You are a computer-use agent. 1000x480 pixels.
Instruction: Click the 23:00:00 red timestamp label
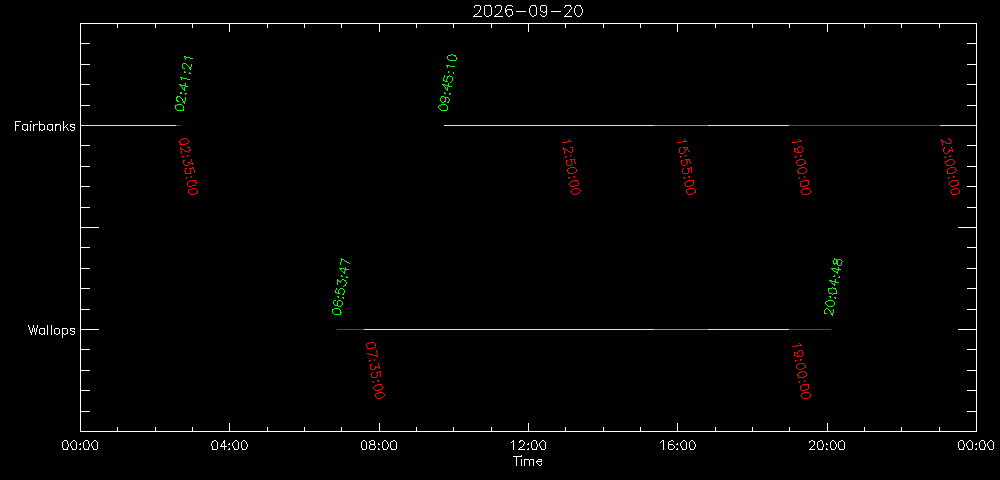[x=950, y=167]
